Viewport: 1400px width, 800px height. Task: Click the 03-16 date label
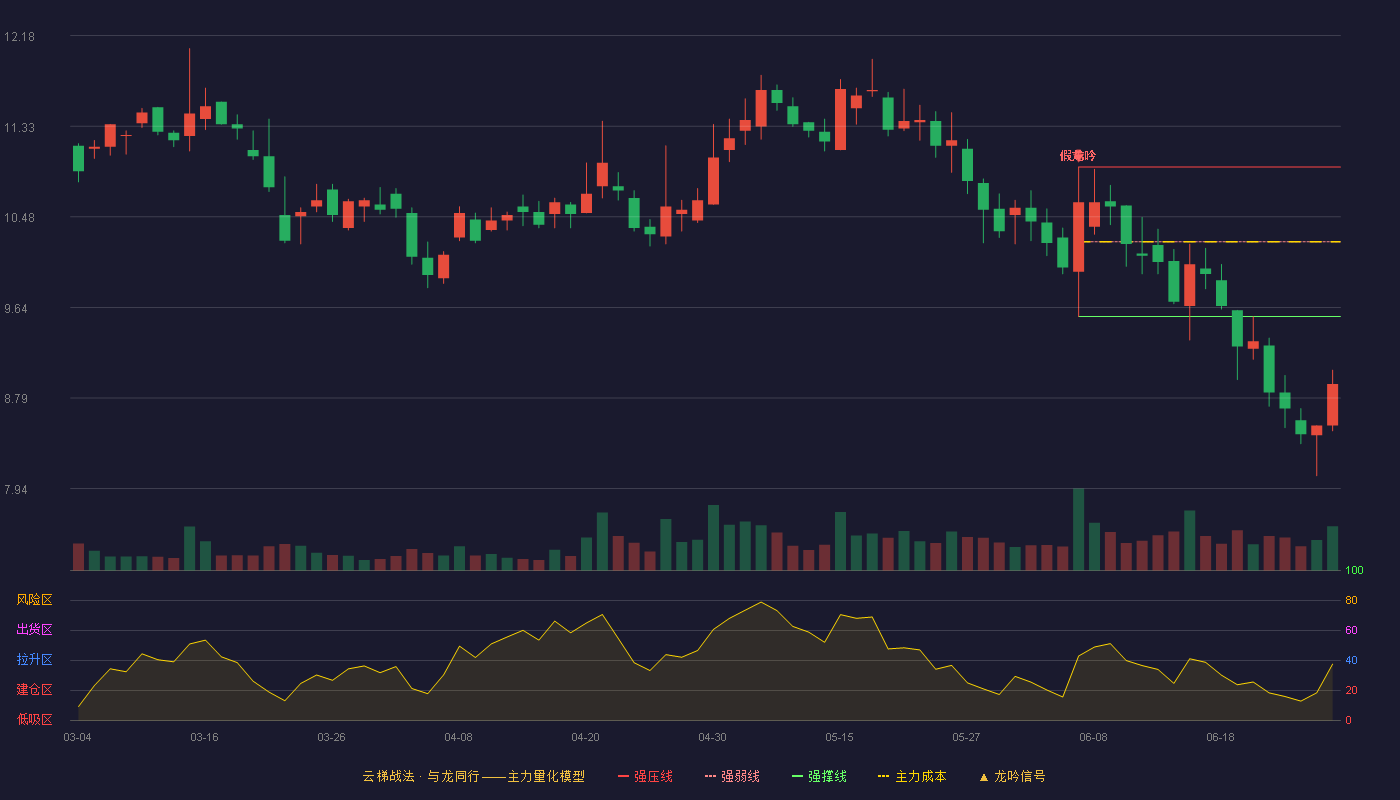tap(204, 737)
